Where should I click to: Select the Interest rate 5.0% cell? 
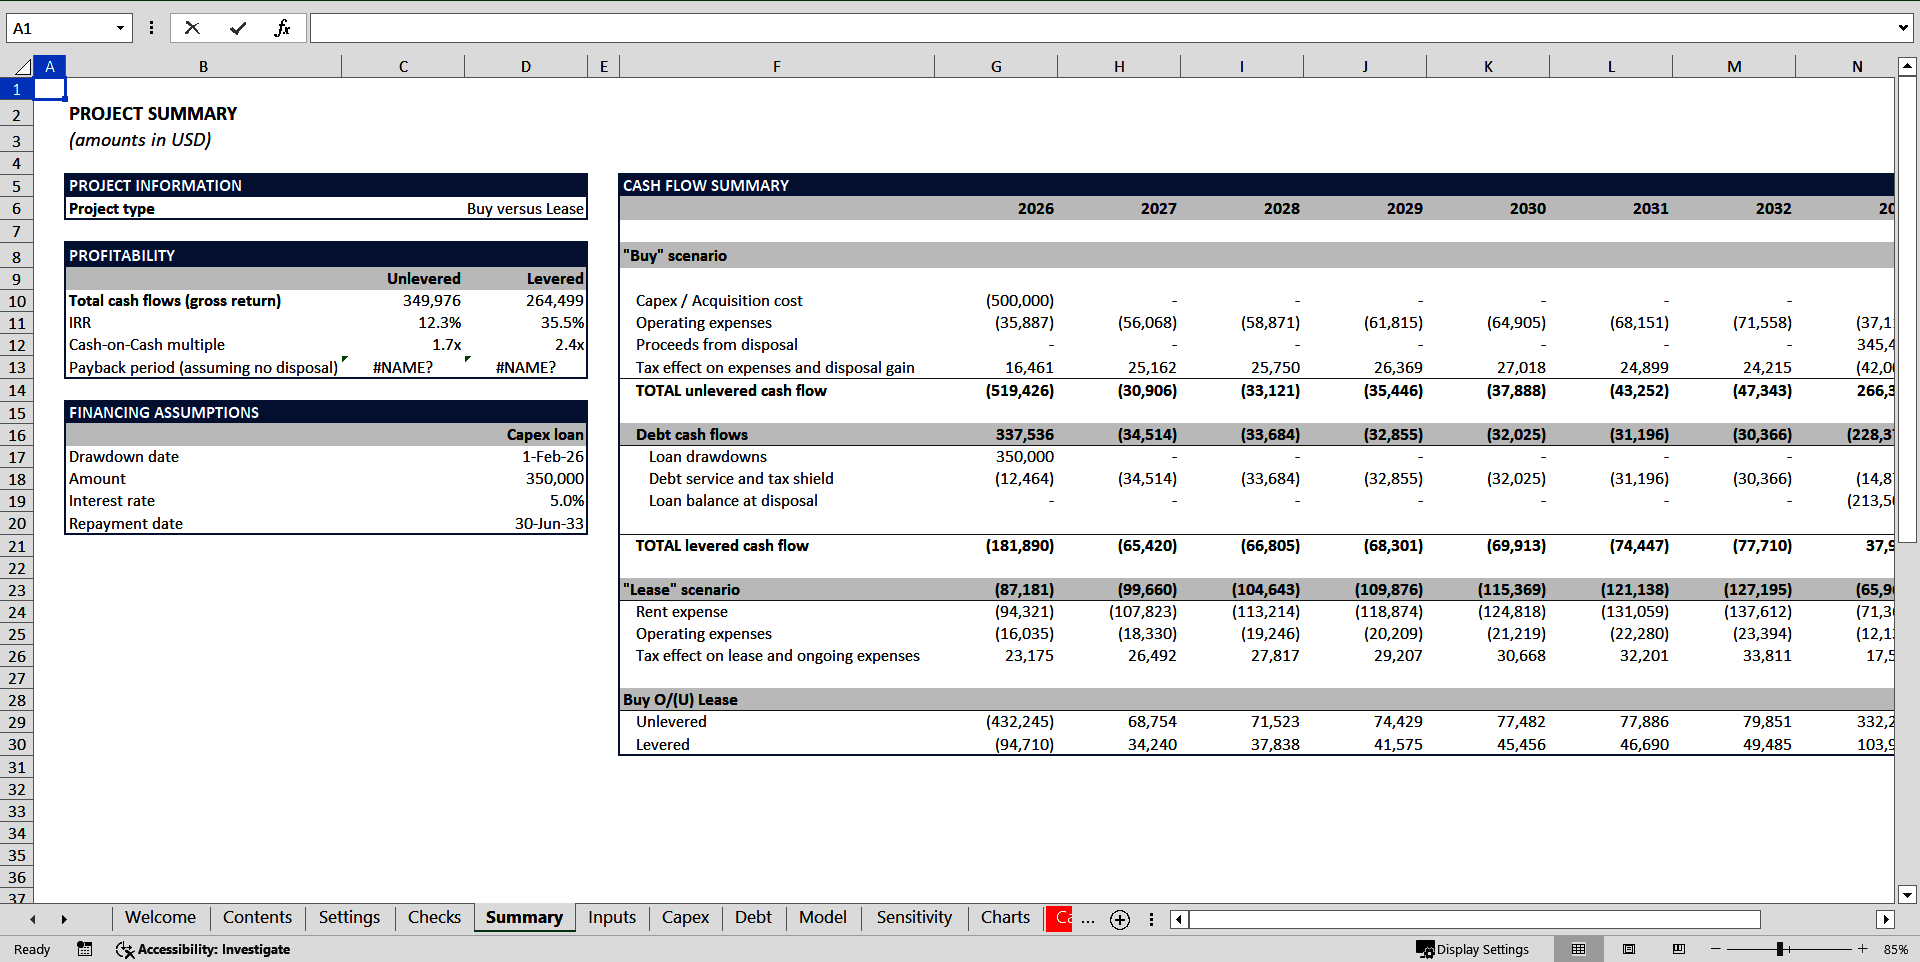pyautogui.click(x=526, y=501)
